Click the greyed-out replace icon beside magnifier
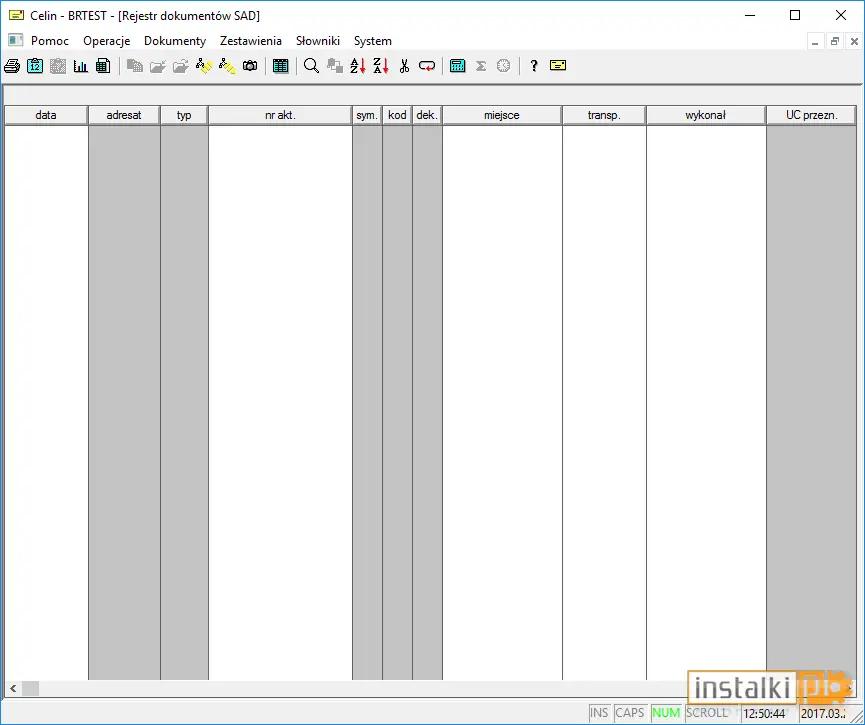The width and height of the screenshot is (865, 725). (x=334, y=66)
